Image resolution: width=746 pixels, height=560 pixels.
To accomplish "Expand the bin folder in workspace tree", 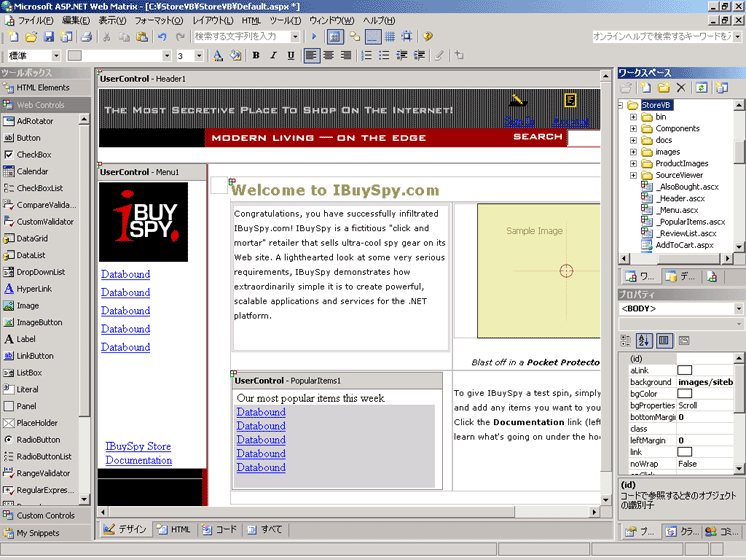I will pos(633,117).
